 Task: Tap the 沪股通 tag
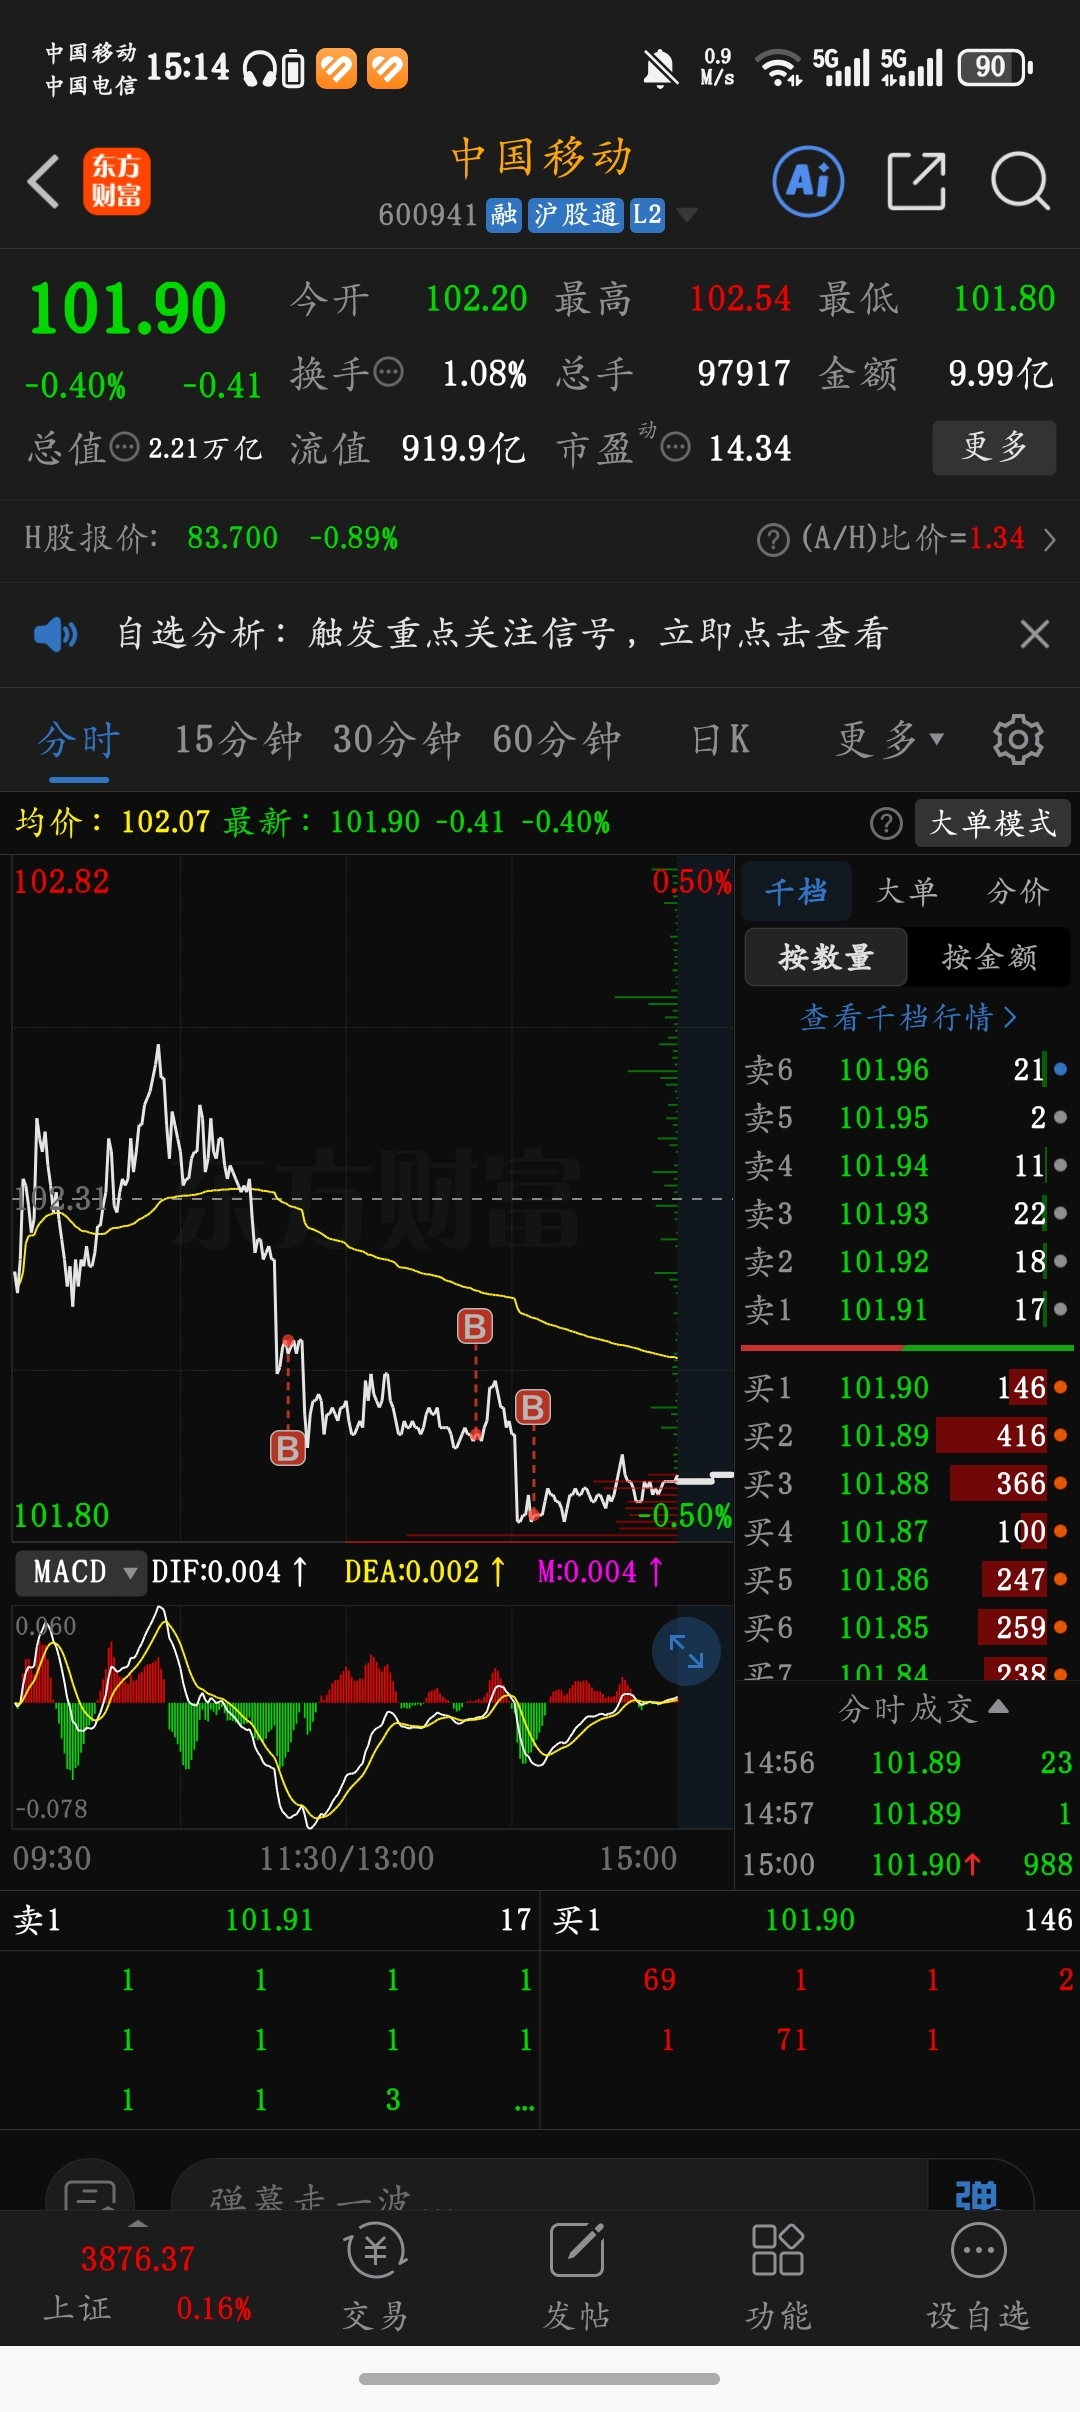point(576,215)
